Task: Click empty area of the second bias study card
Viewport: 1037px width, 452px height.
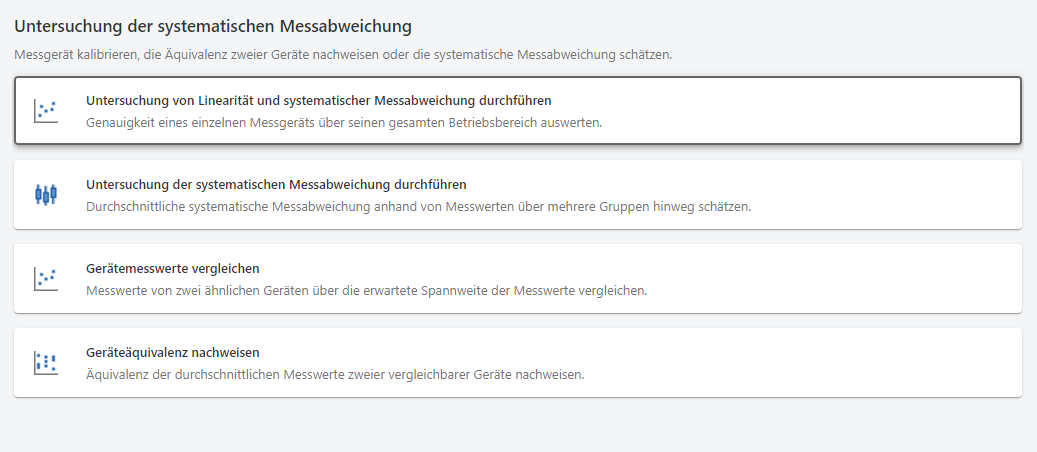Action: point(880,195)
